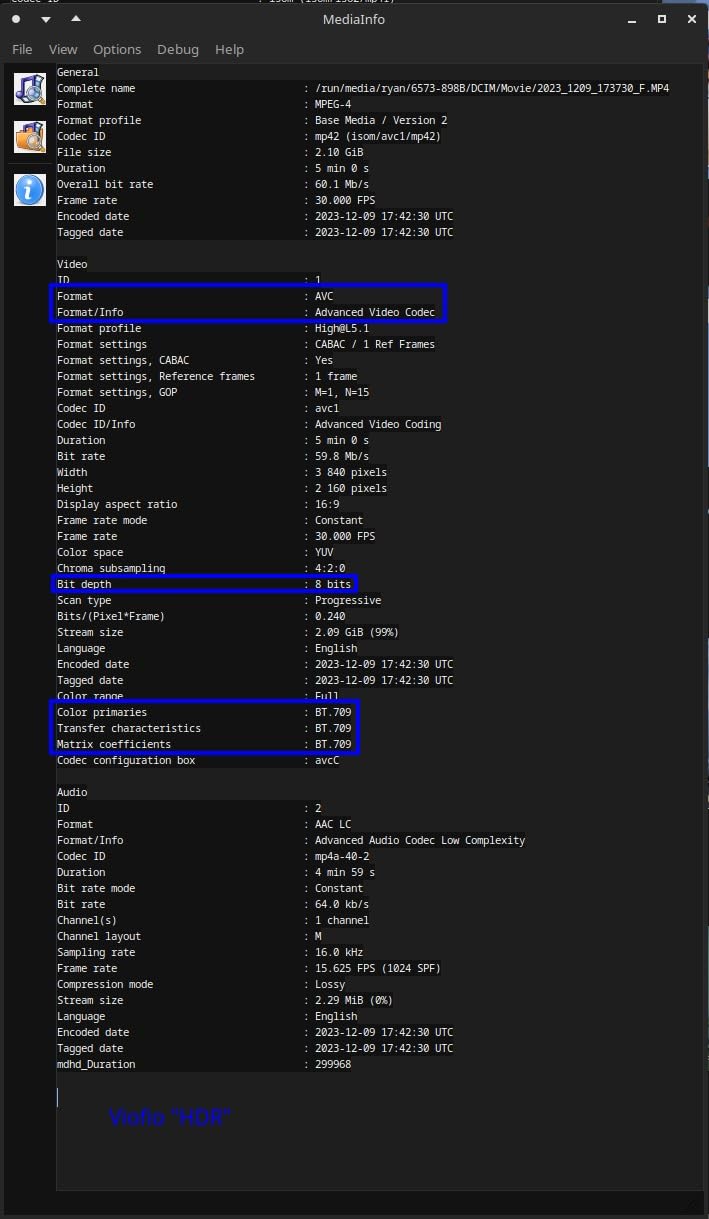Select the 60.1 Mb/s overall bit rate
The width and height of the screenshot is (709, 1219).
(342, 184)
